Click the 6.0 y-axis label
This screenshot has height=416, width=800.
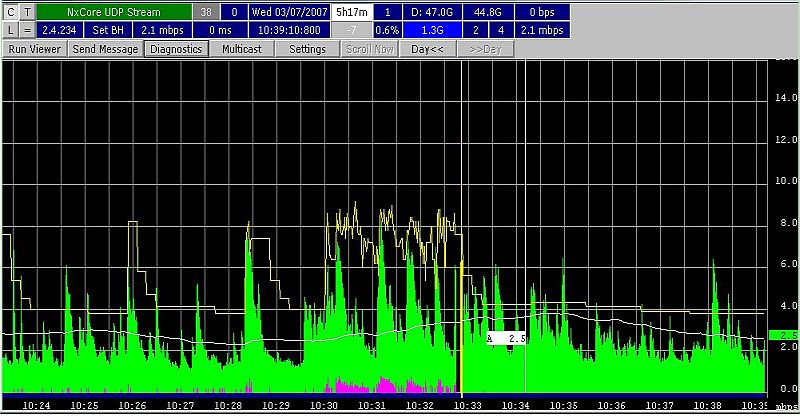[789, 264]
